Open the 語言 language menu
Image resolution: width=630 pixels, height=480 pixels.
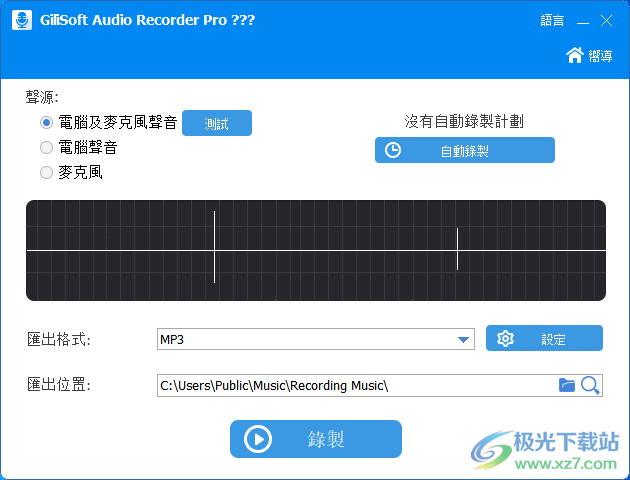552,20
